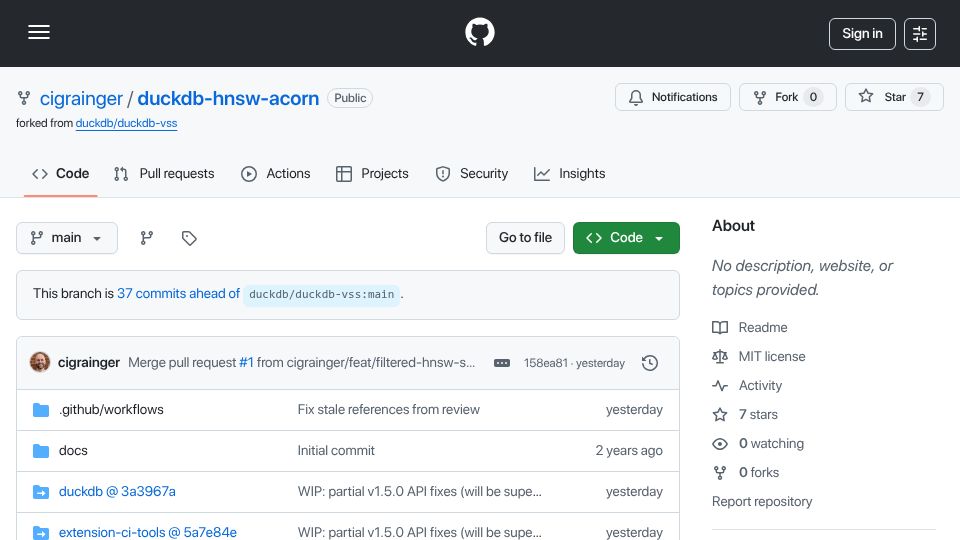Switch to the Pull requests tab

[164, 174]
